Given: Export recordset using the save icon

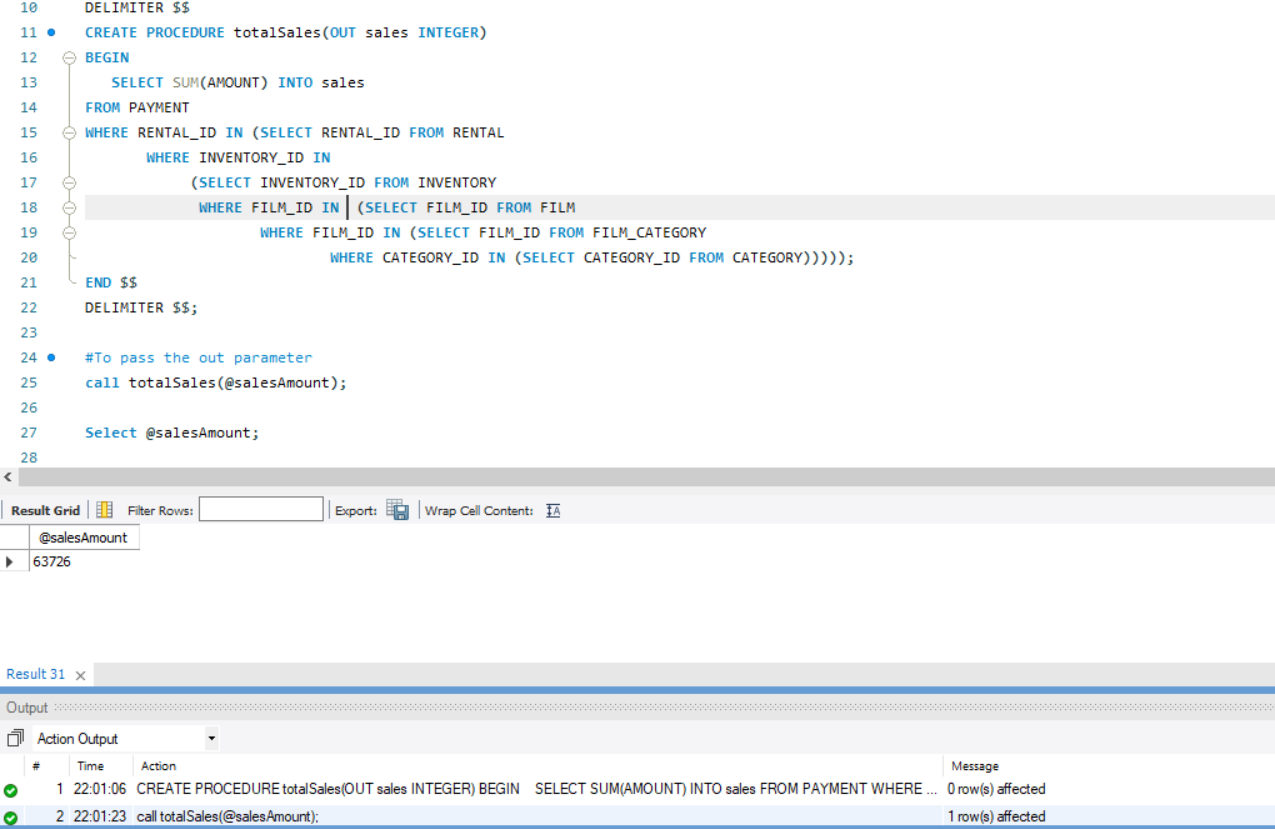Looking at the screenshot, I should [x=397, y=510].
